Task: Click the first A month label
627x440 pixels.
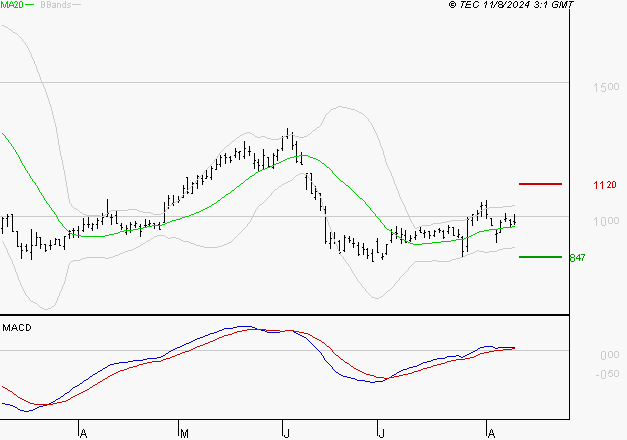Action: coord(83,434)
